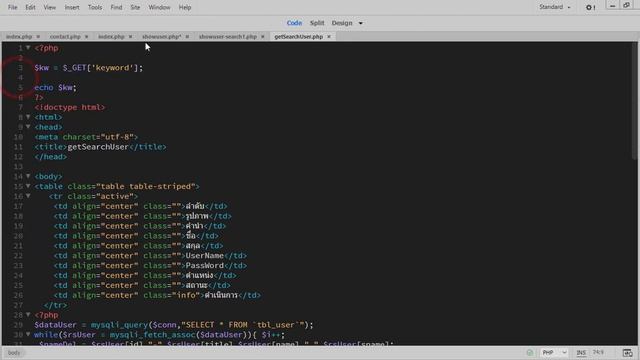
Task: Close the showuser.php* tab
Action: click(x=187, y=37)
